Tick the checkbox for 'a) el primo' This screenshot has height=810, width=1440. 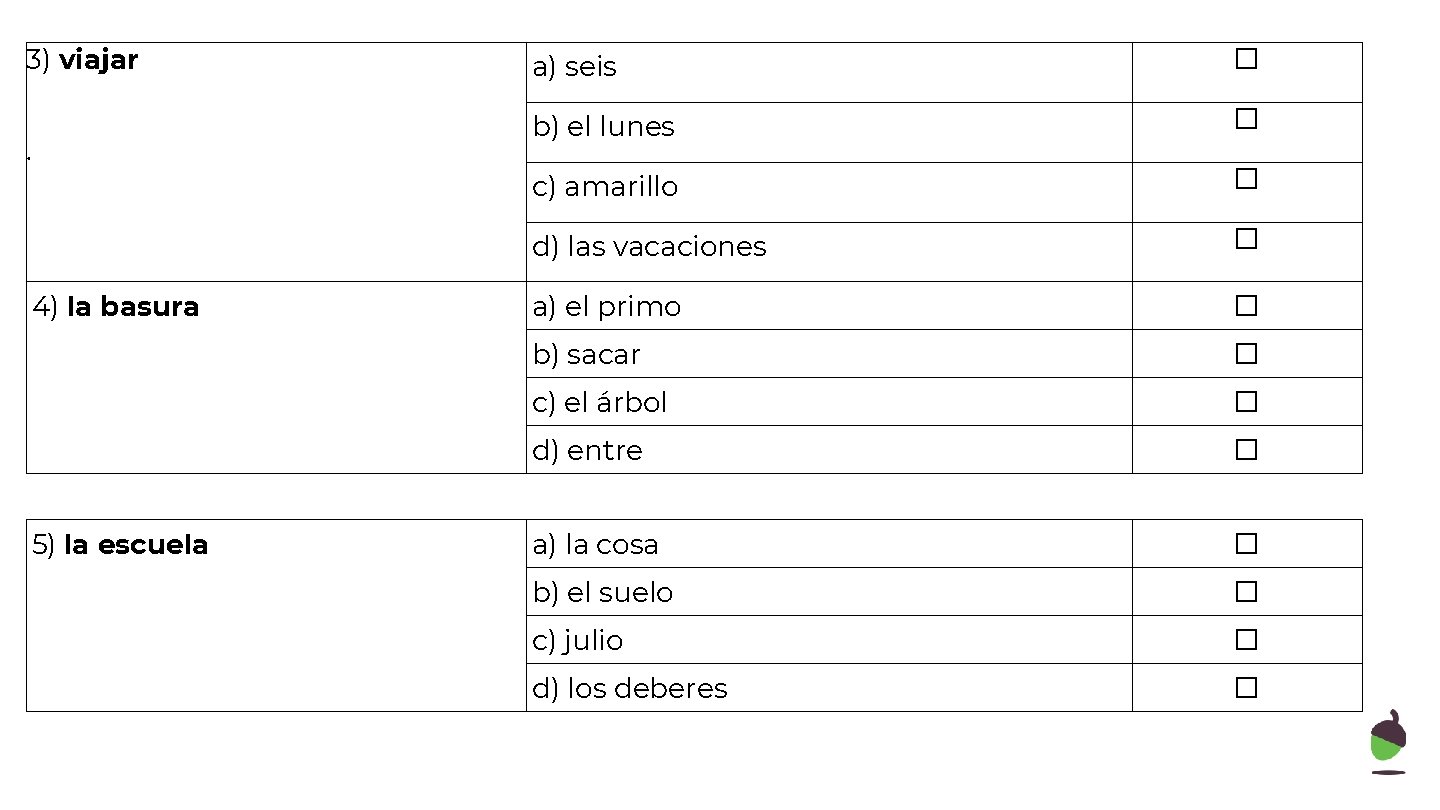click(1246, 306)
